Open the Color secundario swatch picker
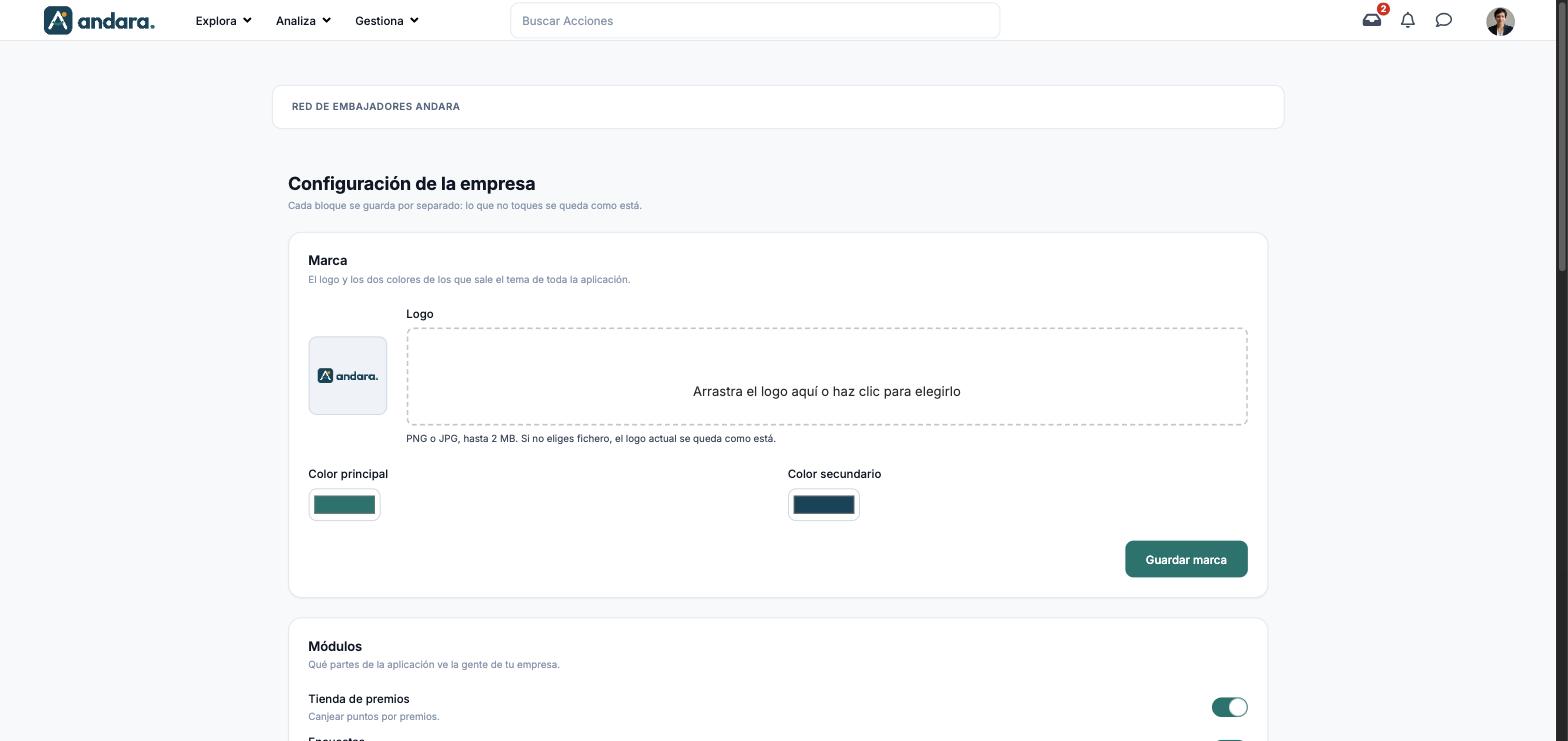The width and height of the screenshot is (1568, 741). coord(823,505)
